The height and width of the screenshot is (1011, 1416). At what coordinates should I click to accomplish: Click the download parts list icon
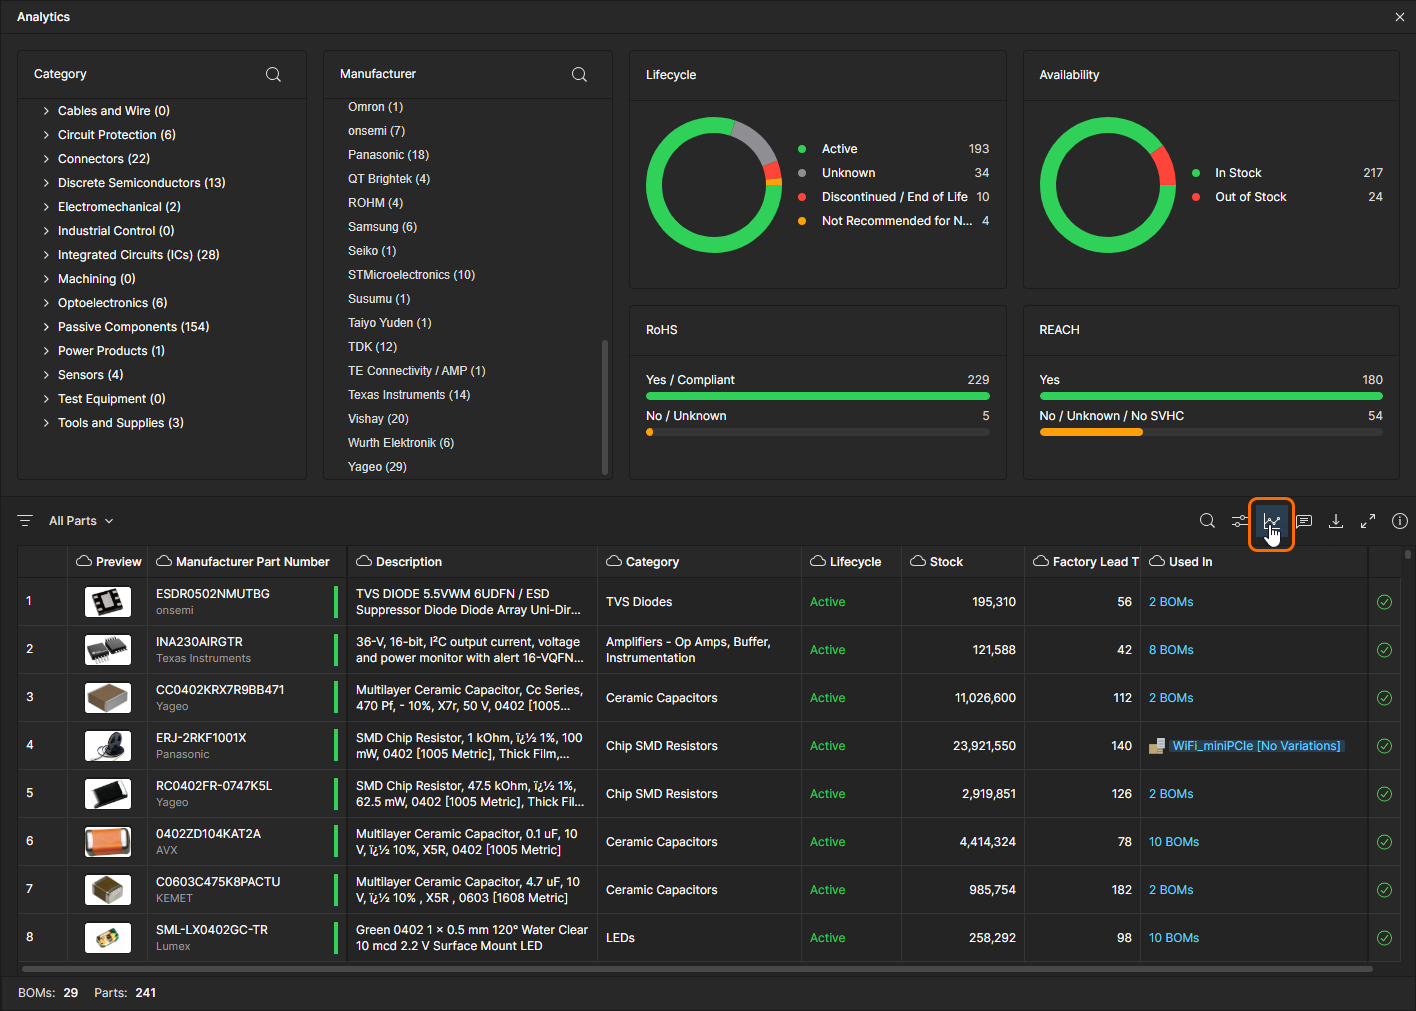pyautogui.click(x=1336, y=521)
